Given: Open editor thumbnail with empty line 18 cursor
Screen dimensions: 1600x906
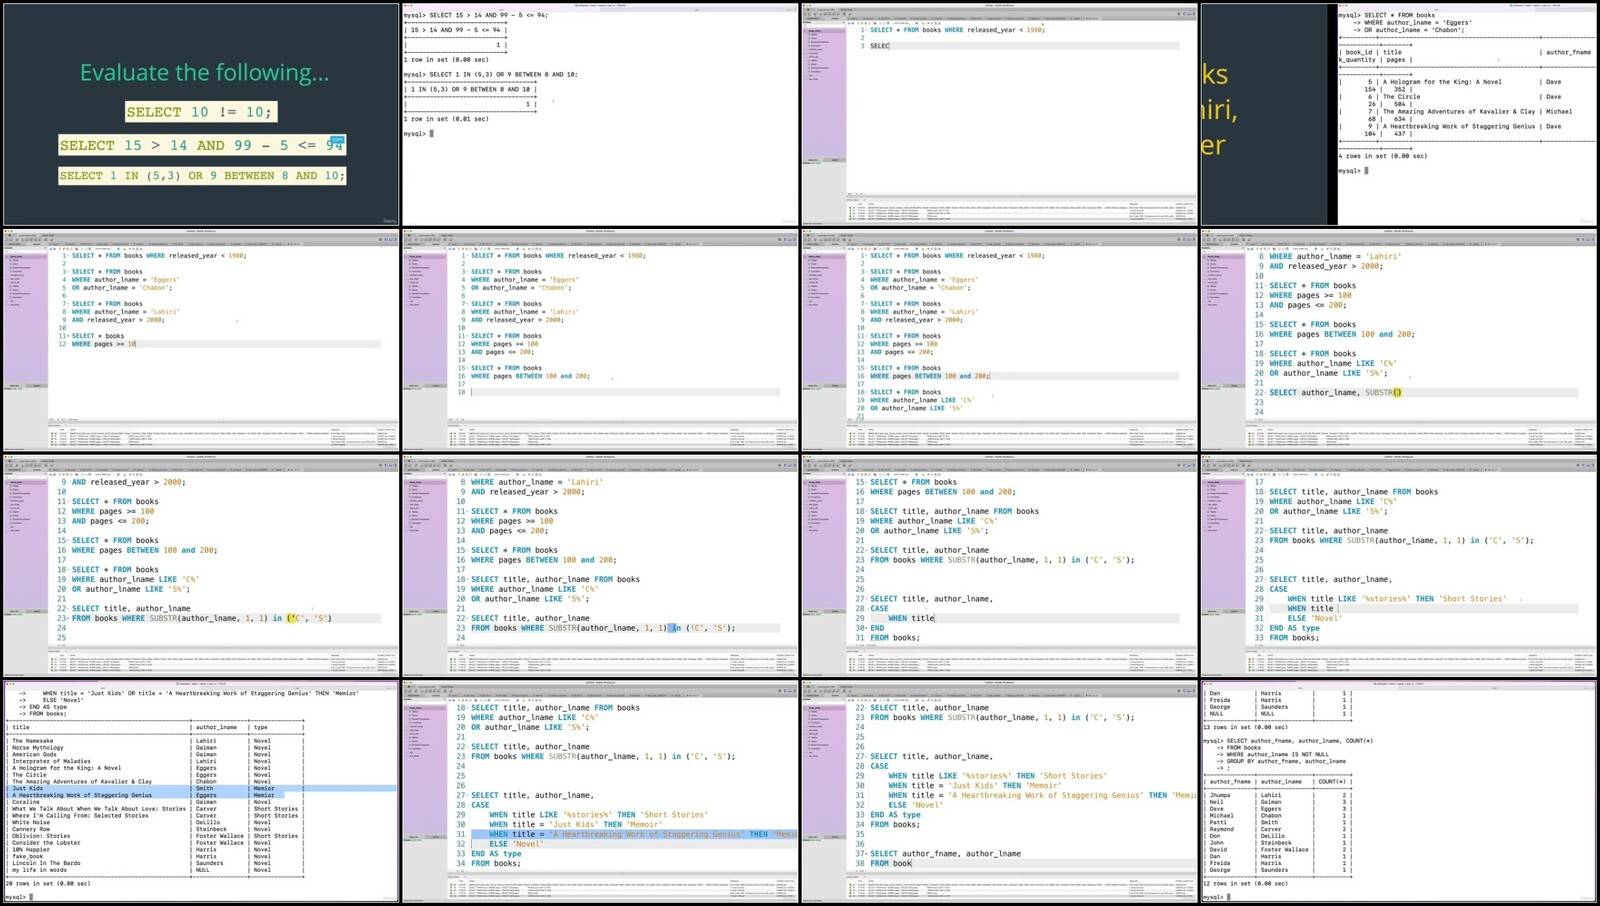Looking at the screenshot, I should click(x=600, y=340).
